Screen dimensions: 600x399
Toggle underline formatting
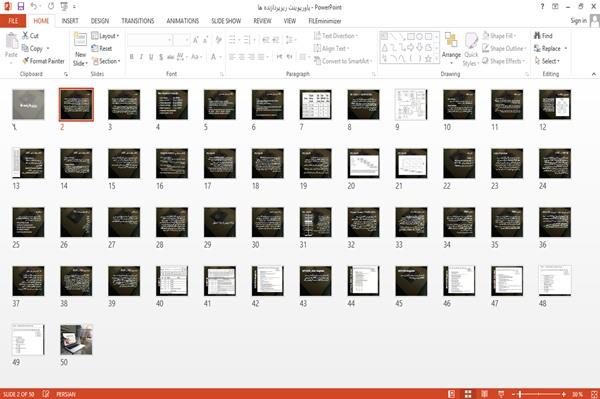(151, 57)
